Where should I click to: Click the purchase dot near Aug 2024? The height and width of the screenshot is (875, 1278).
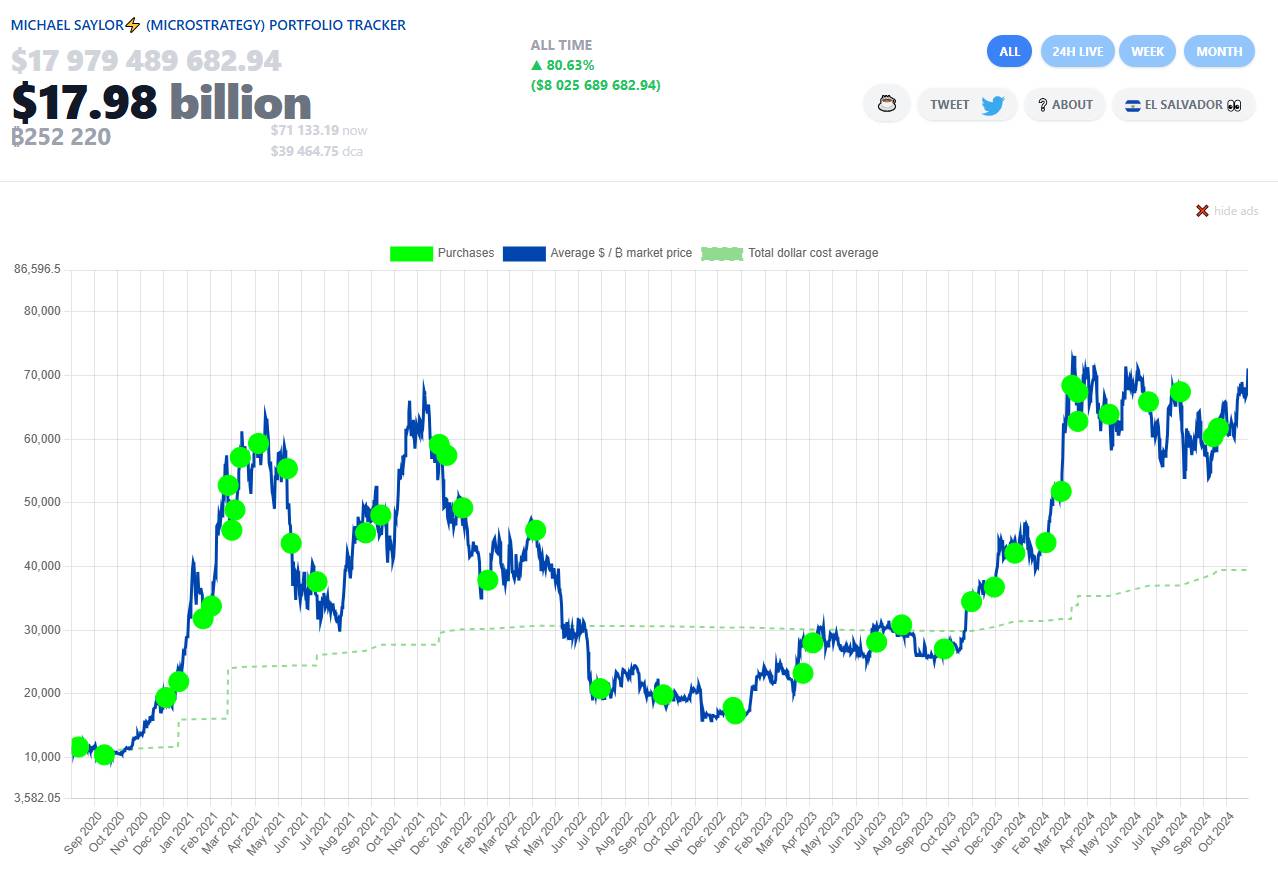point(1180,392)
